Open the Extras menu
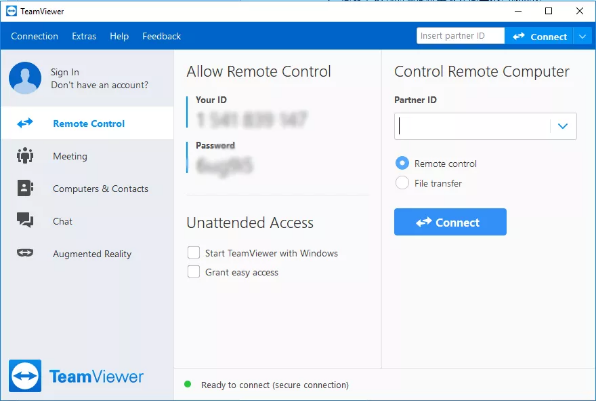596x401 pixels. (x=84, y=36)
